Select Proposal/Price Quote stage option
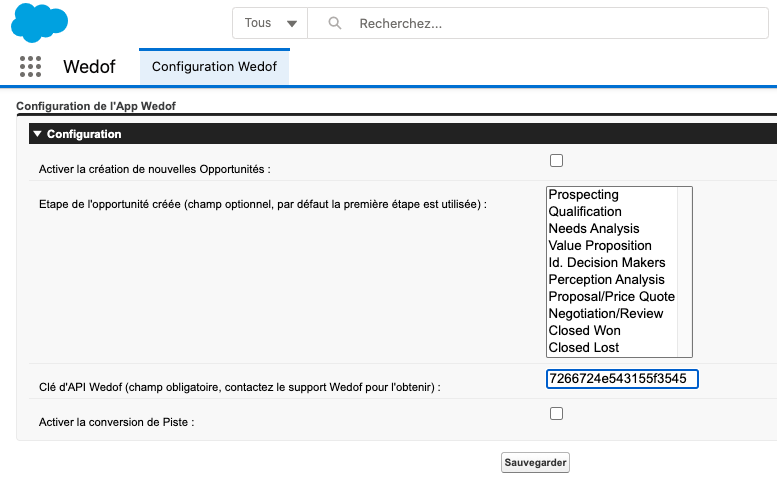 pyautogui.click(x=612, y=296)
